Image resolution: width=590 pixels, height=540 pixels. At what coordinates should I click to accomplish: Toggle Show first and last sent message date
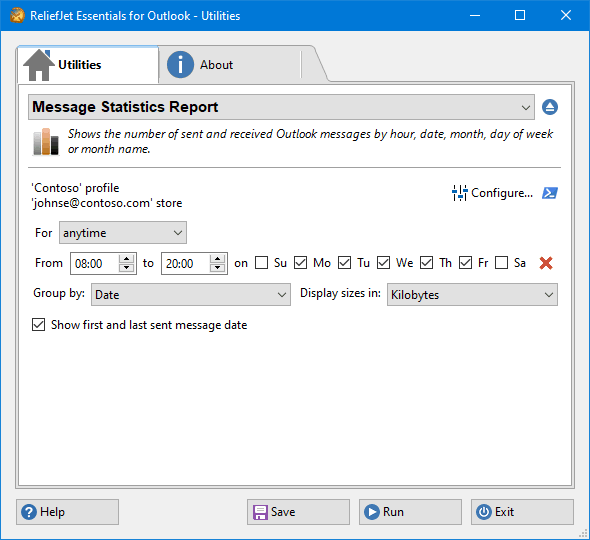[x=38, y=325]
